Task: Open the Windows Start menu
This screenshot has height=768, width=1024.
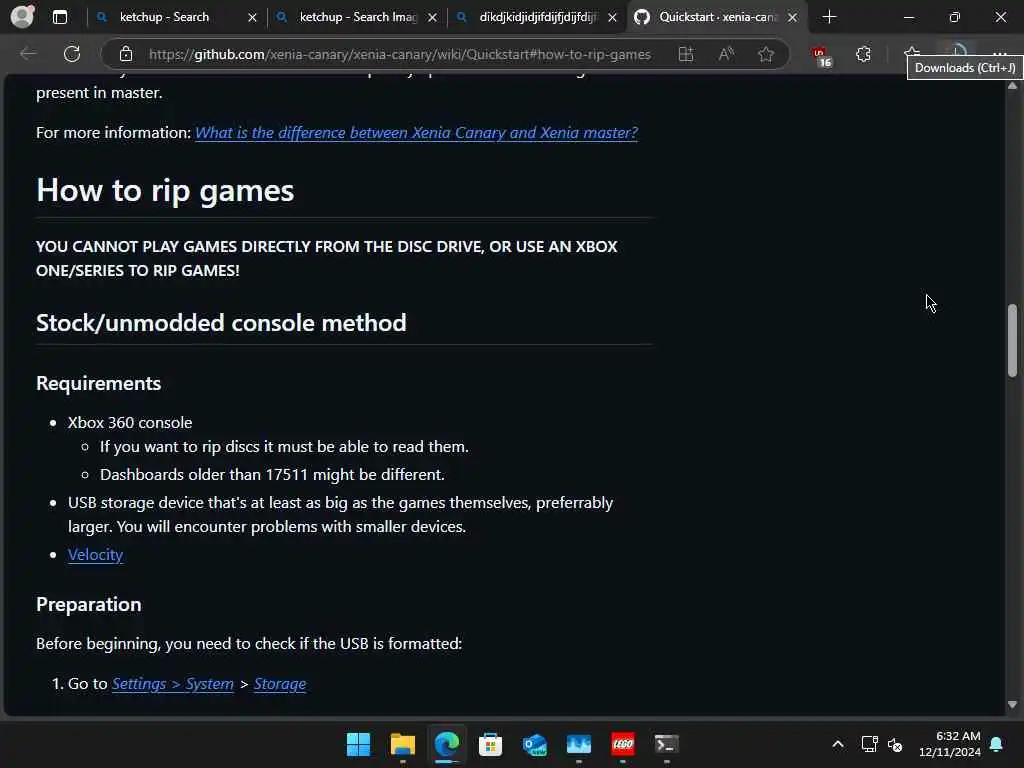Action: [358, 744]
